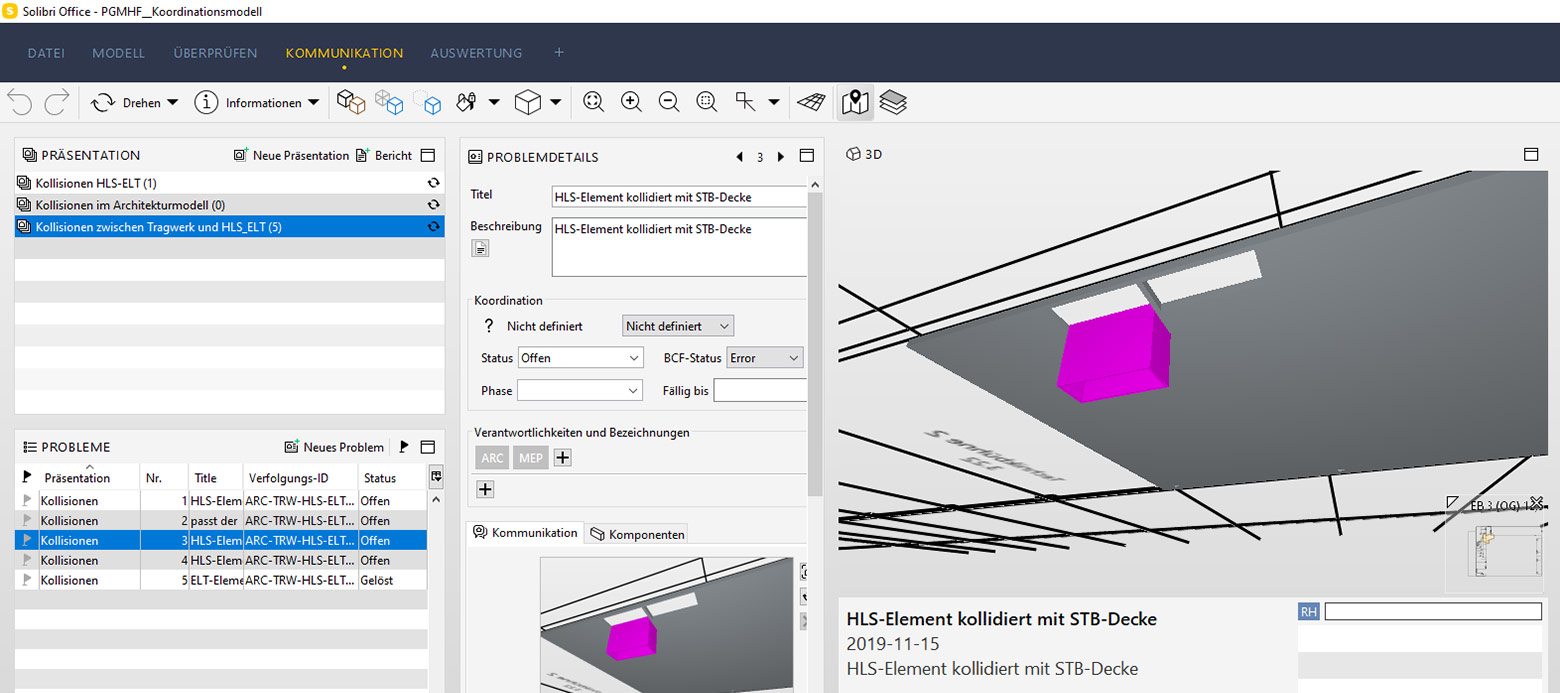1560x693 pixels.
Task: Click the map navigation icon in toolbar
Action: point(855,102)
